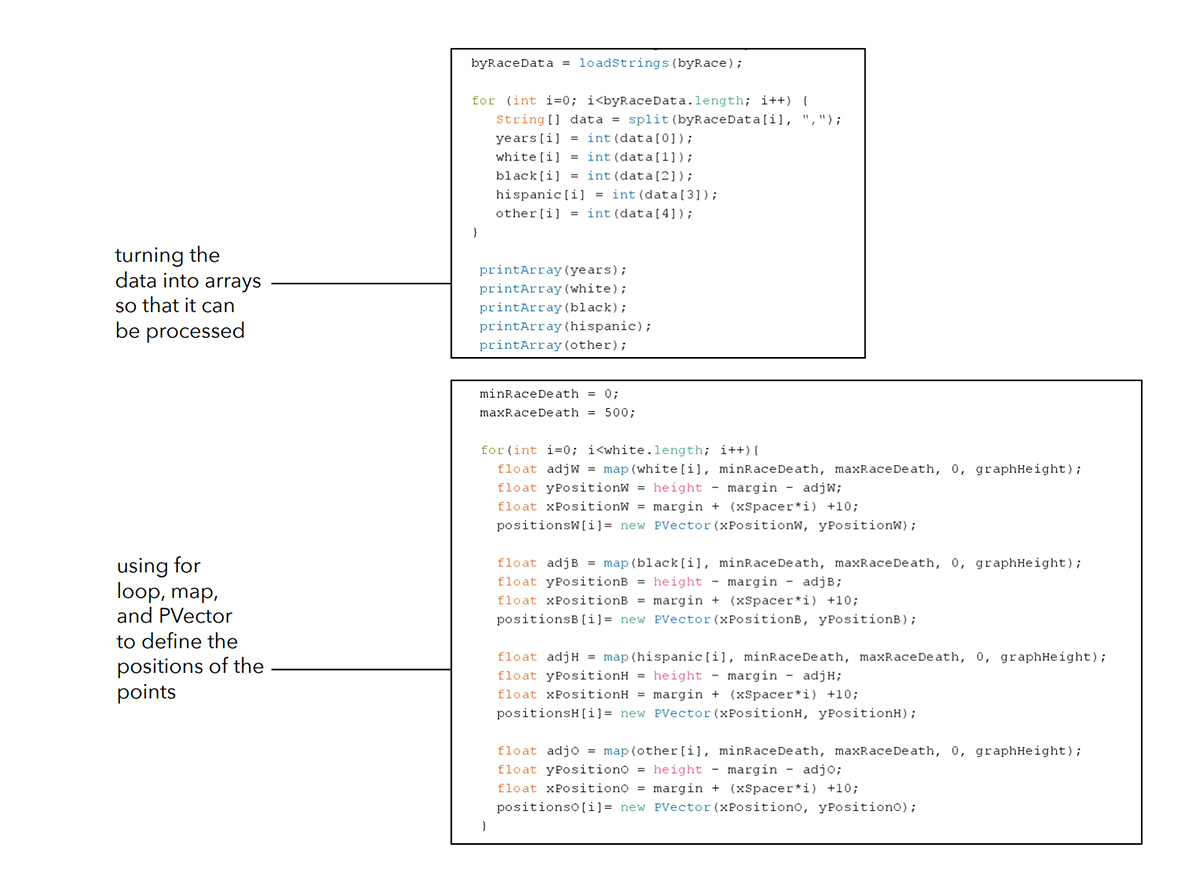1195x892 pixels.
Task: Click the float adjW map line
Action: (x=789, y=469)
